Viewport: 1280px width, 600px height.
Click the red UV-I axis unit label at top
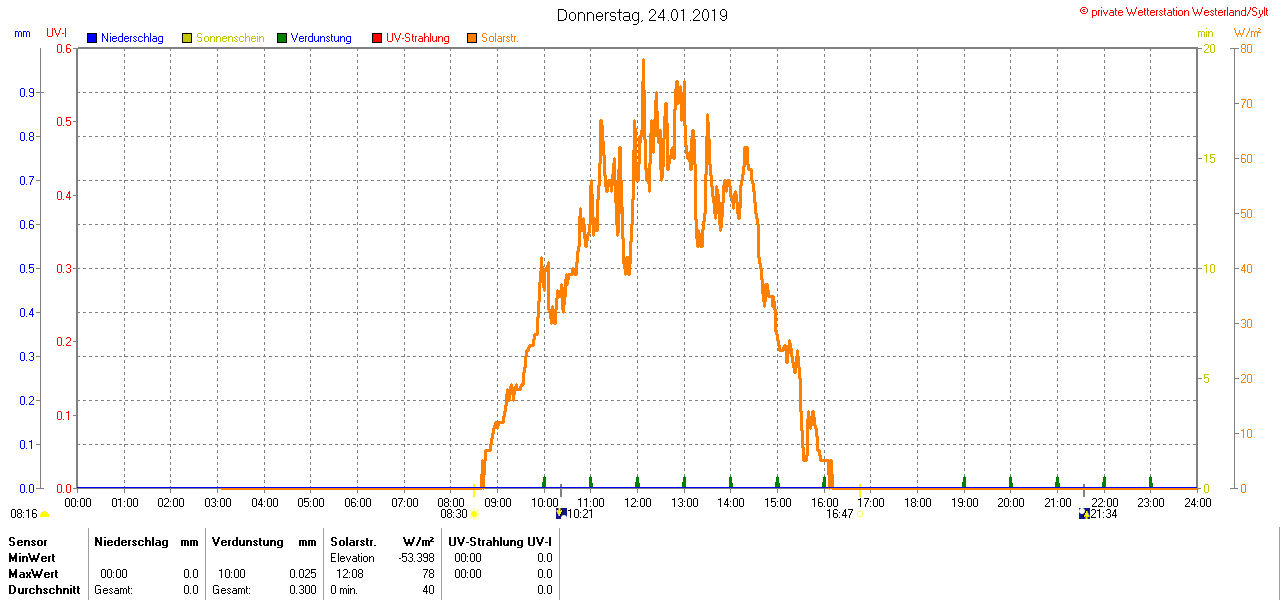point(57,33)
